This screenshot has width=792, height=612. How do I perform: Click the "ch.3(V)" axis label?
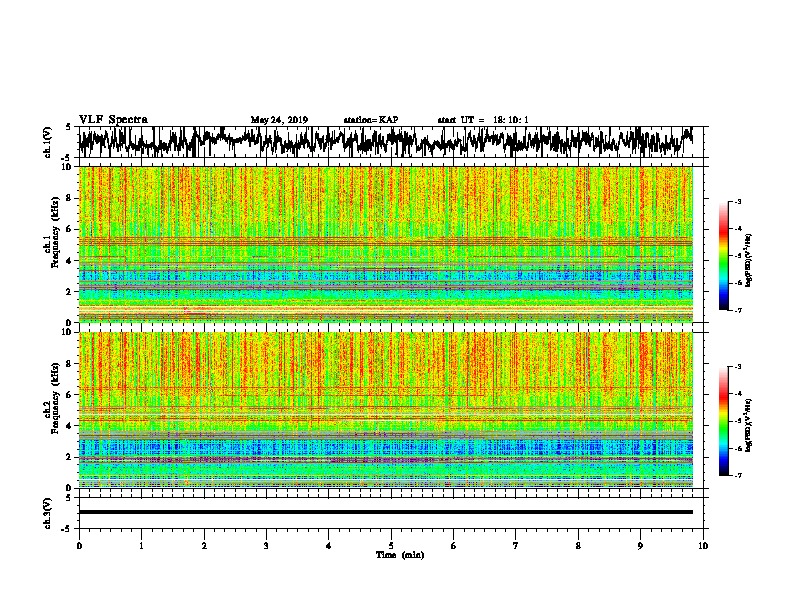click(x=47, y=513)
